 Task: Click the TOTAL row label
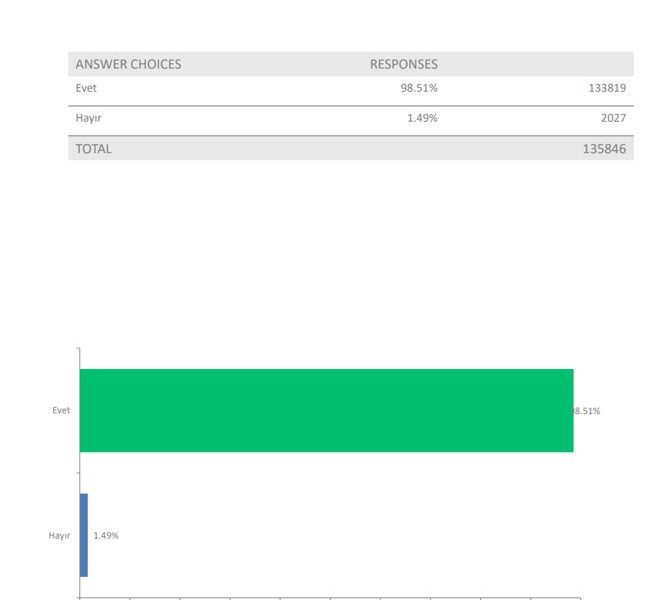point(94,149)
